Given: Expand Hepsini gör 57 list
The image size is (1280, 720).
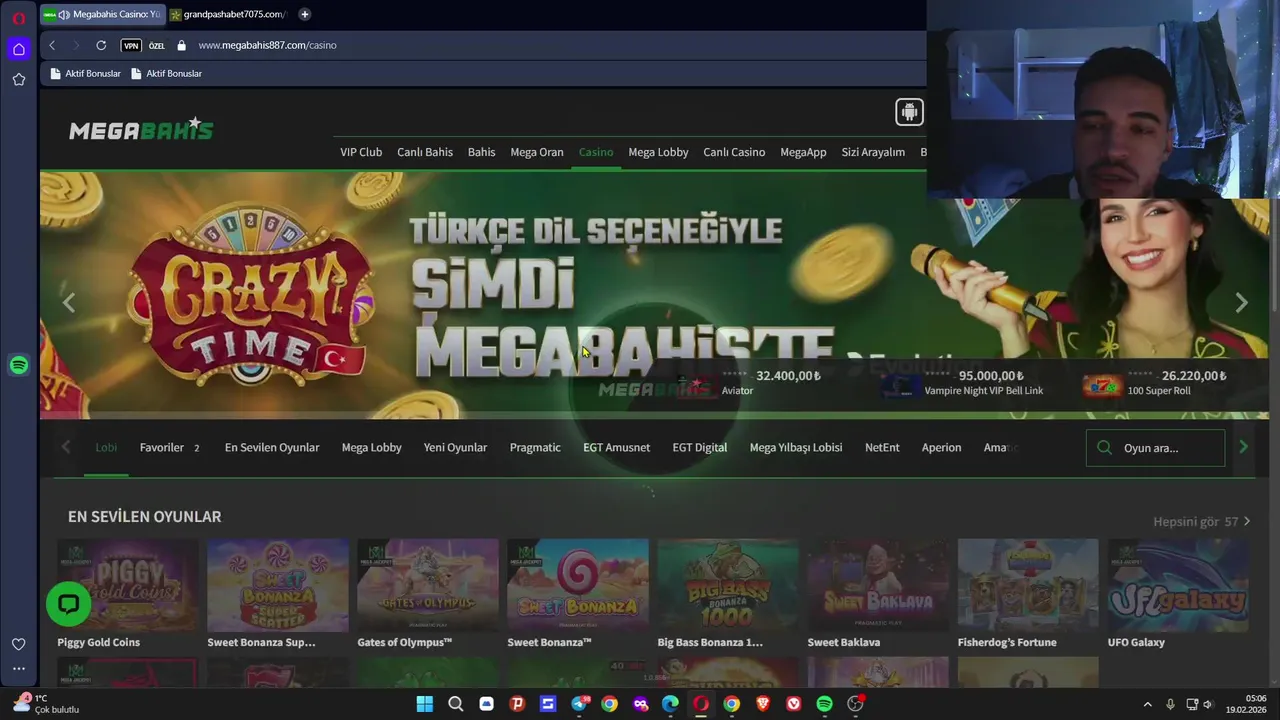Looking at the screenshot, I should click(x=1201, y=521).
